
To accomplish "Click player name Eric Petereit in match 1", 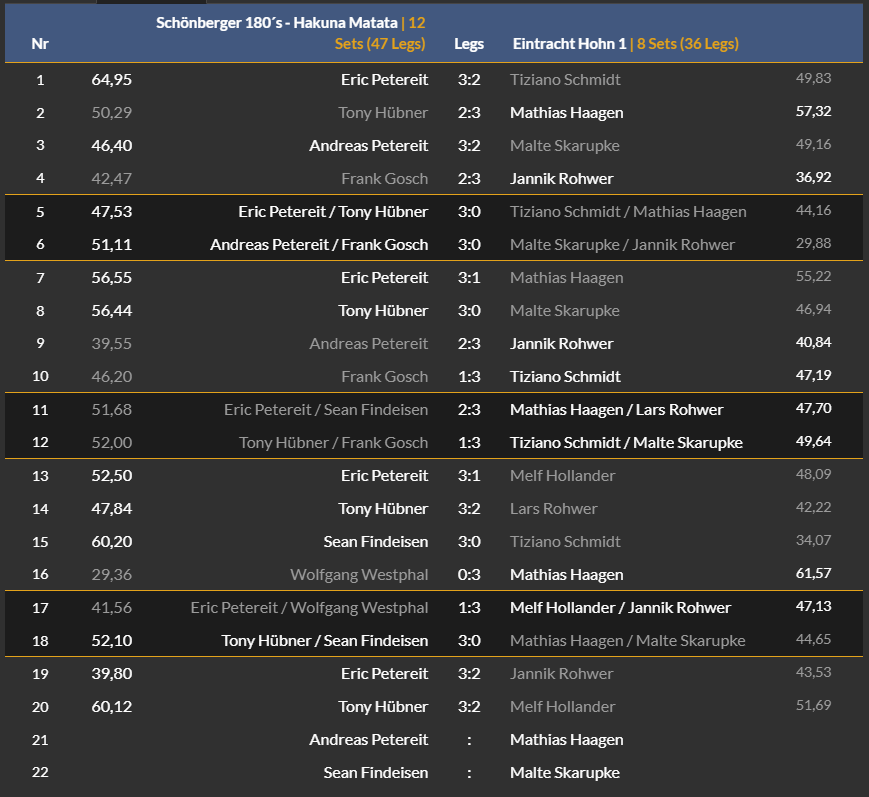I will pos(384,80).
